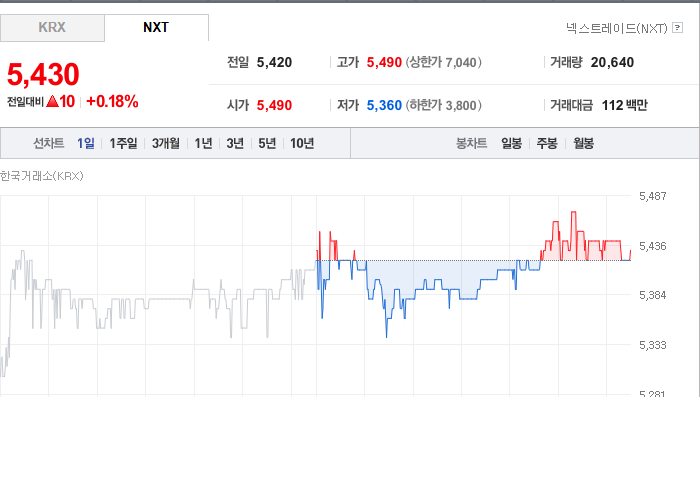Show the 5년 line chart
700x490 pixels.
coord(267,143)
